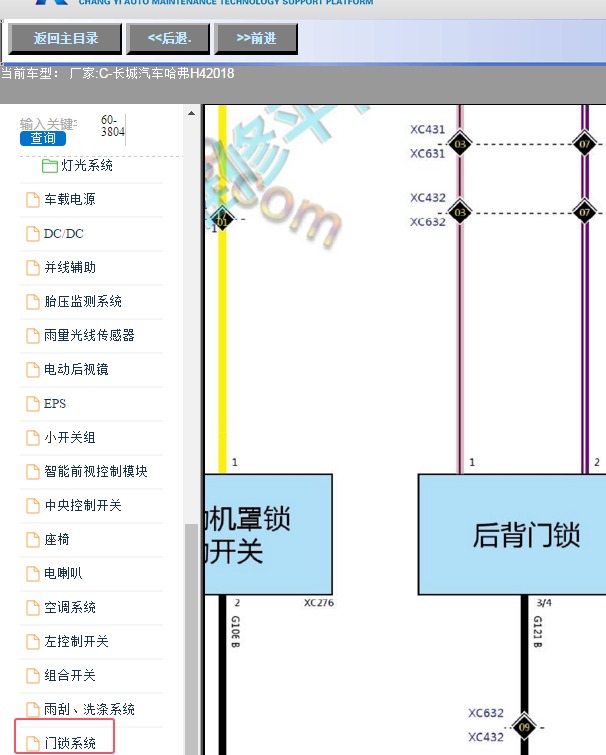The image size is (606, 755).
Task: Click the page icon beside 左控制开关
Action: (33, 642)
